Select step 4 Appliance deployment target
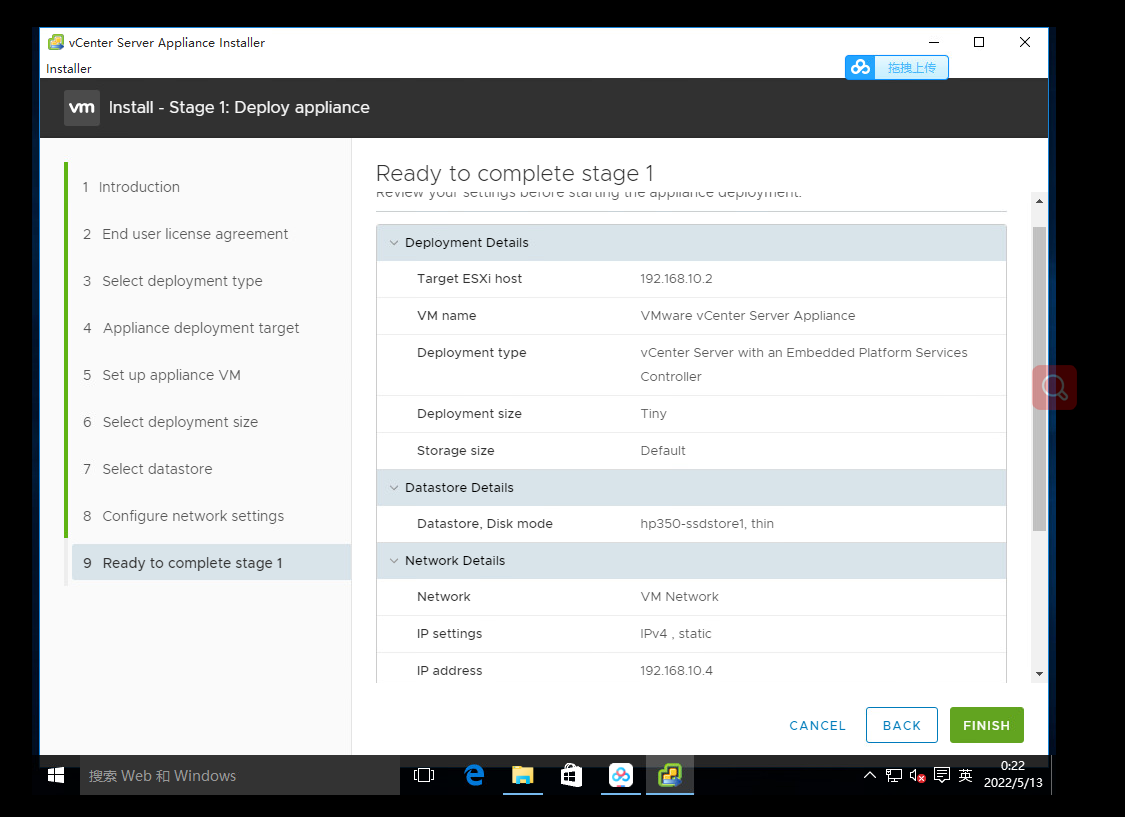This screenshot has height=817, width=1125. pos(200,327)
